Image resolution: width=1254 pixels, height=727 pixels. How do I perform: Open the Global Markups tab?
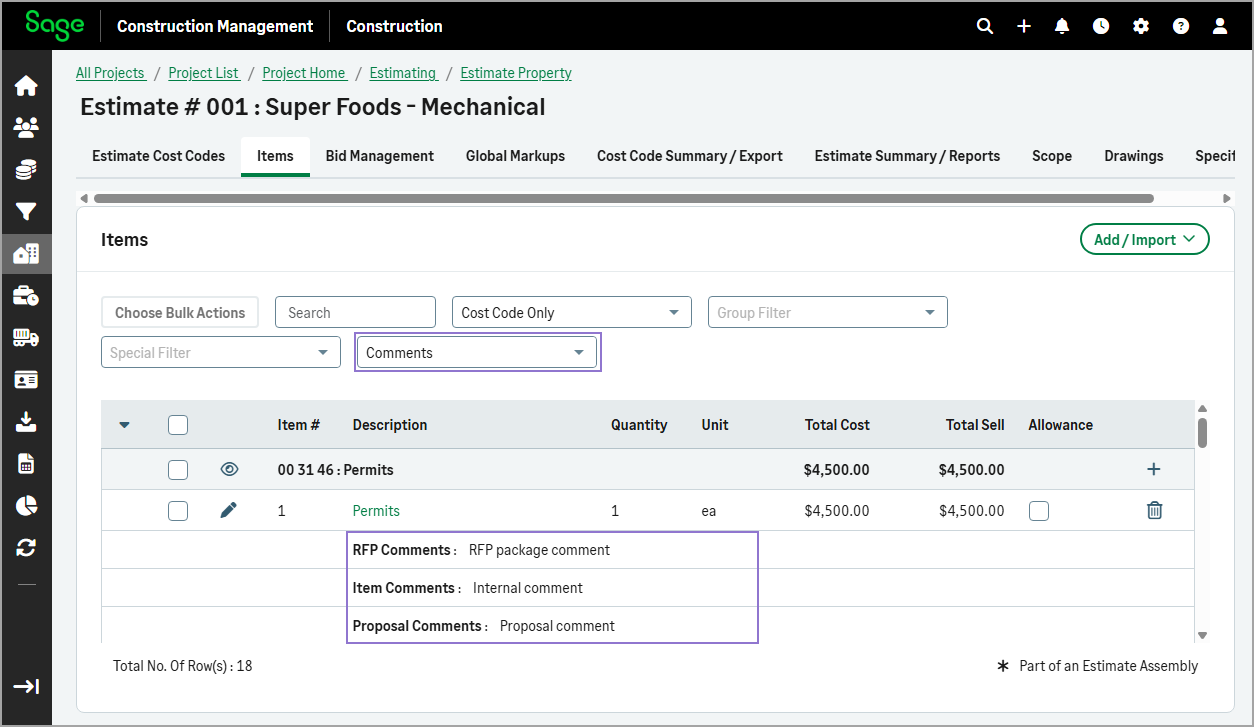(x=515, y=156)
